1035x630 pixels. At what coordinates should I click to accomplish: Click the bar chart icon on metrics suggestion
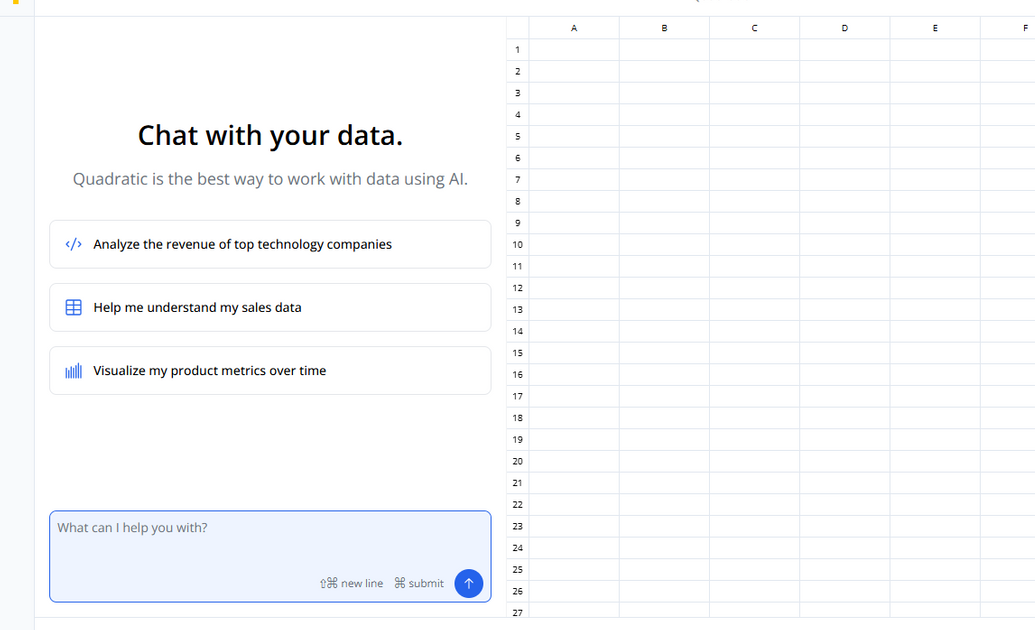point(73,370)
